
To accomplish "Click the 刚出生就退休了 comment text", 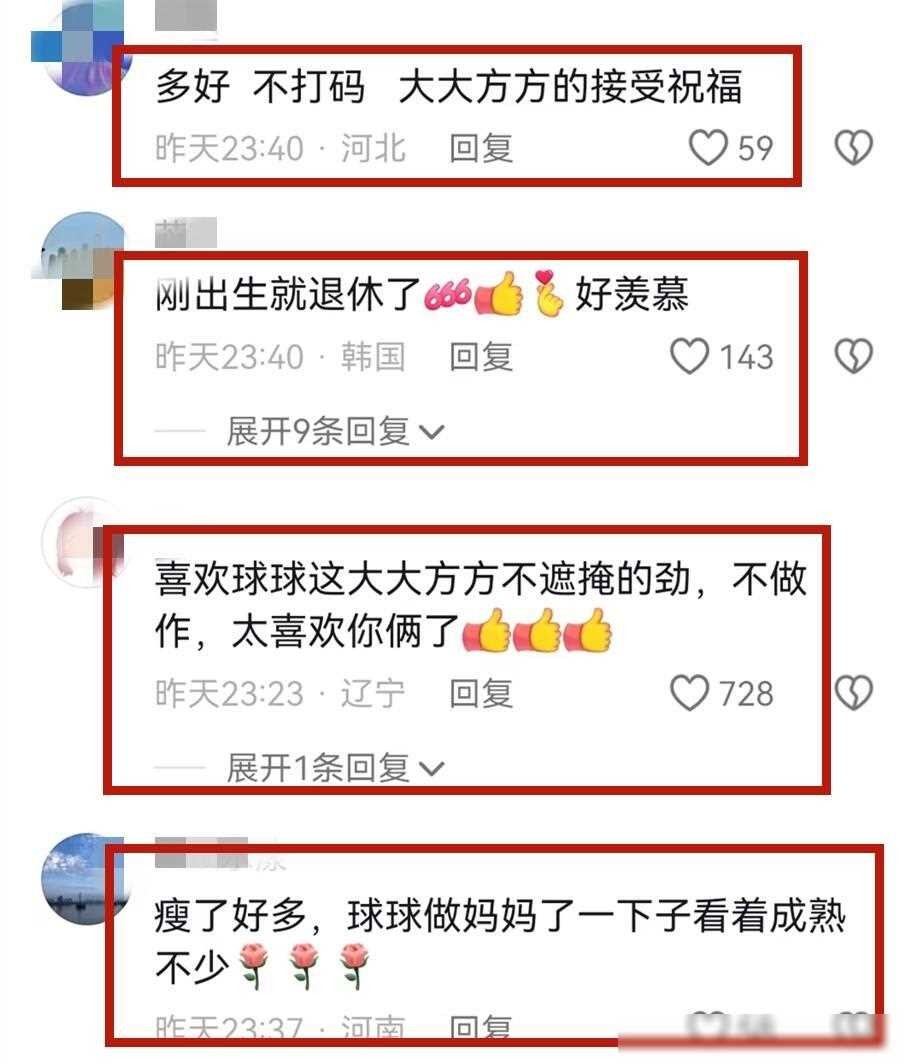I will coord(421,294).
